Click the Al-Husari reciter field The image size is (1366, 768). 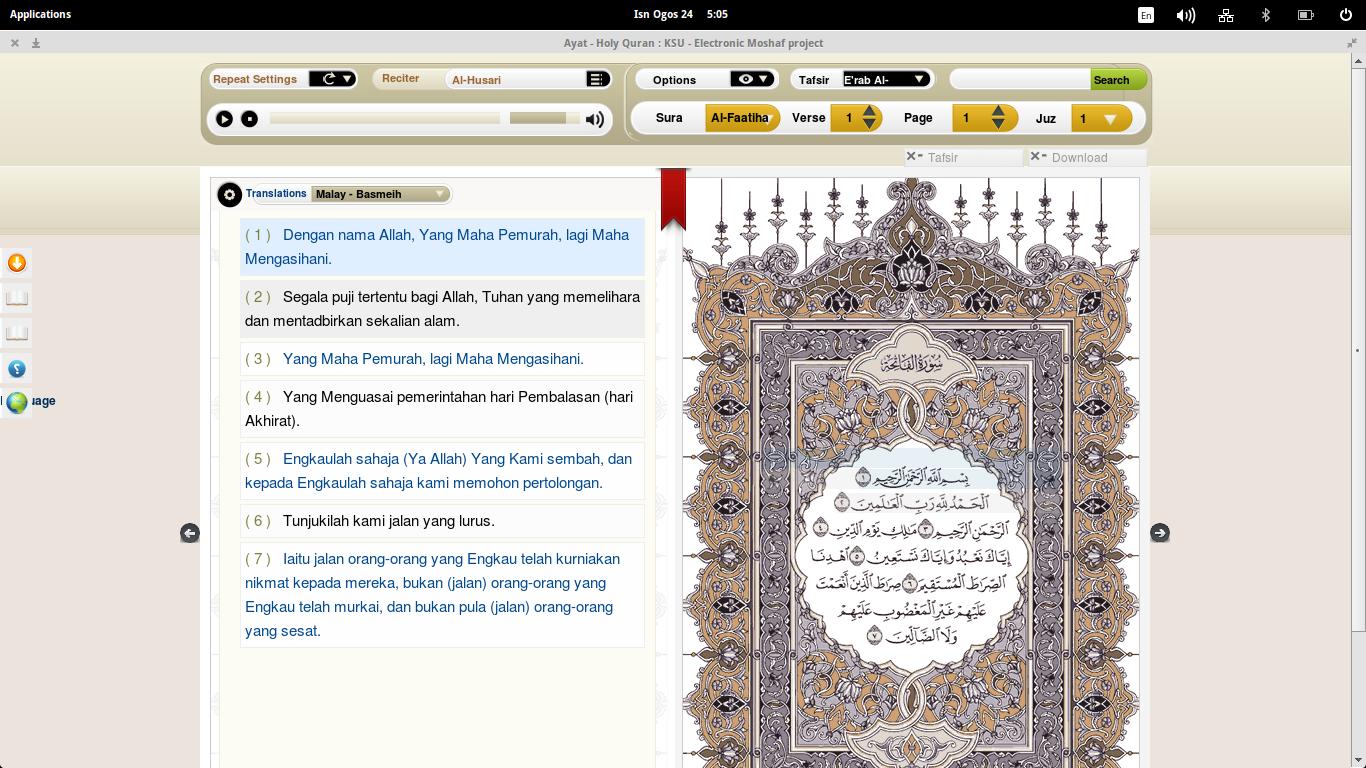[x=516, y=79]
